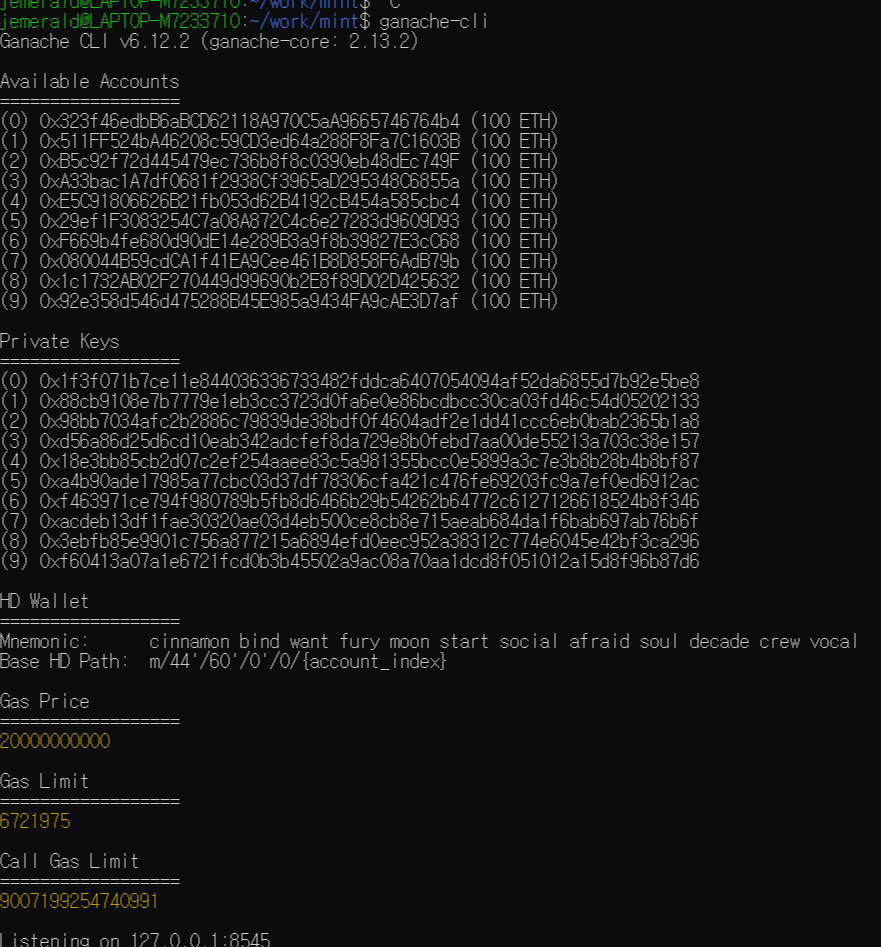Viewport: 881px width, 947px height.
Task: Click account (8) address 0x1c1732AB02F2
Action: [x=249, y=281]
